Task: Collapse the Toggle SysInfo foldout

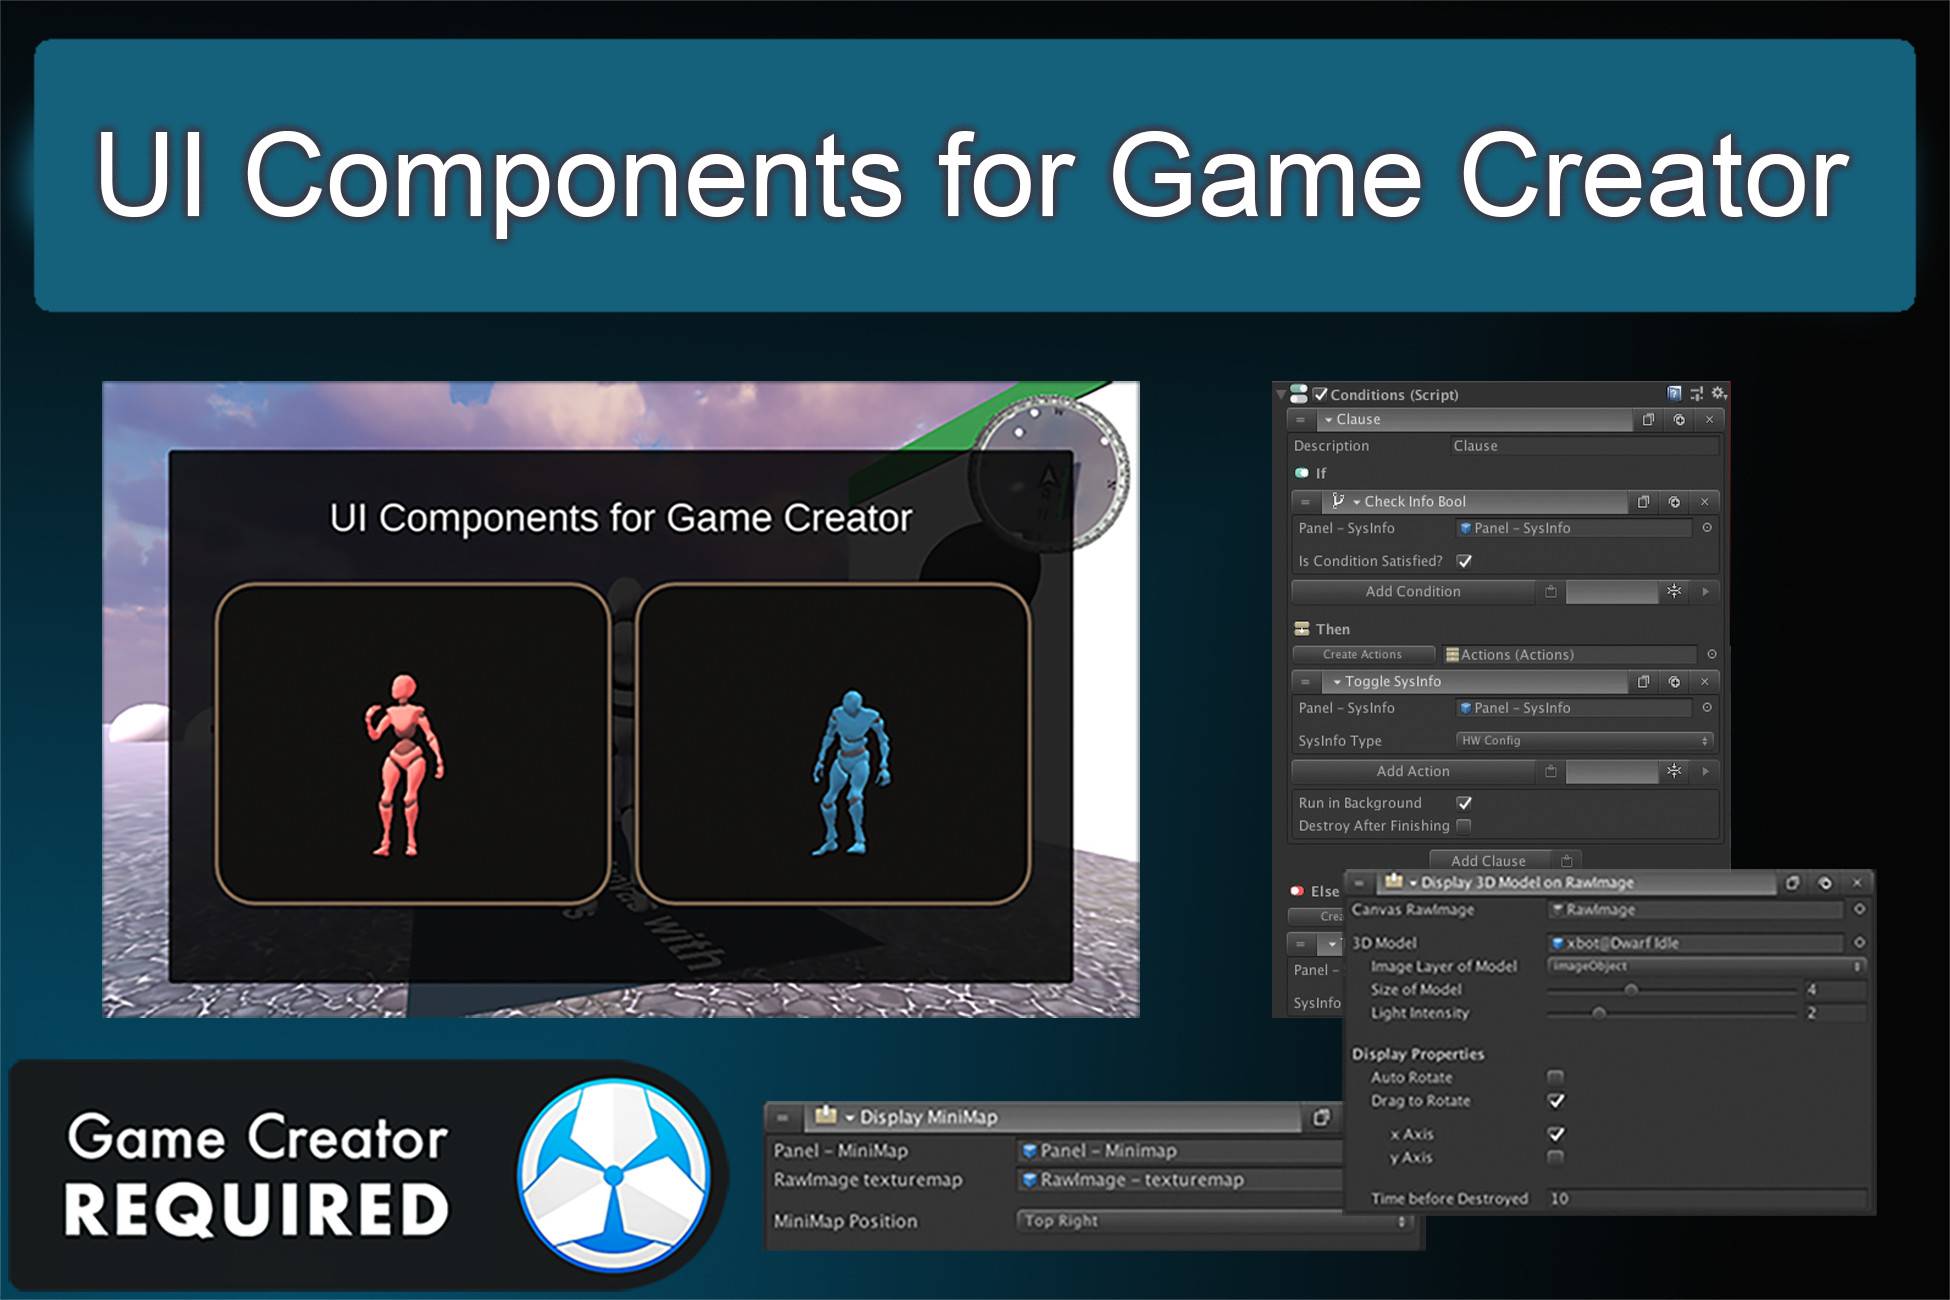Action: (1337, 682)
